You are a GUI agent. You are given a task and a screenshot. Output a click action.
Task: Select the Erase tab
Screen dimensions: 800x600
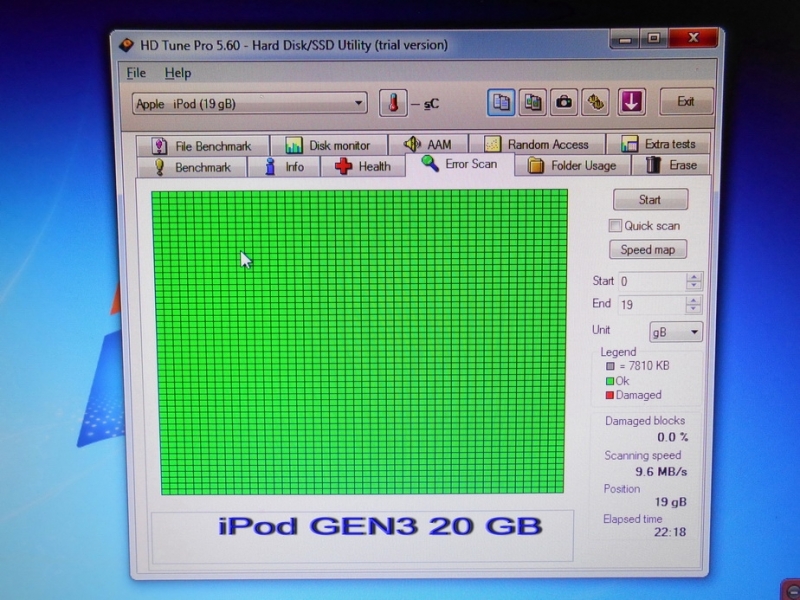[672, 165]
